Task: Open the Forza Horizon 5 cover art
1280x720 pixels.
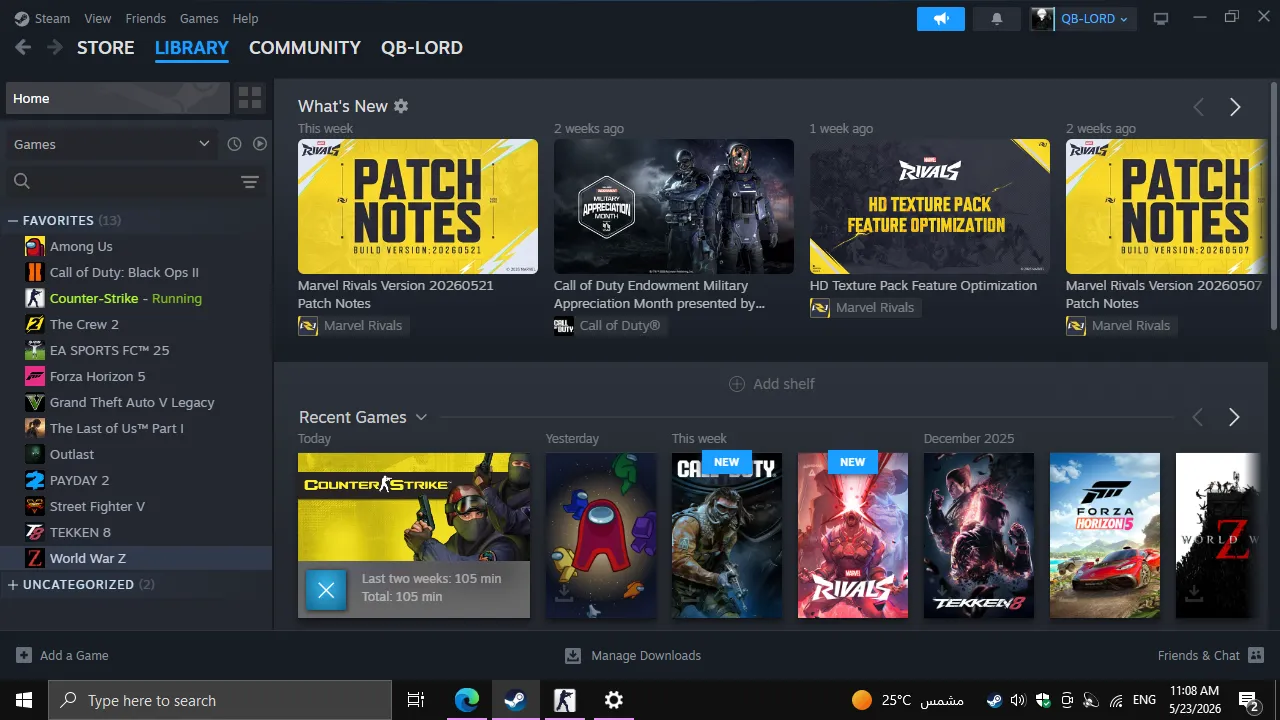Action: (x=1105, y=535)
